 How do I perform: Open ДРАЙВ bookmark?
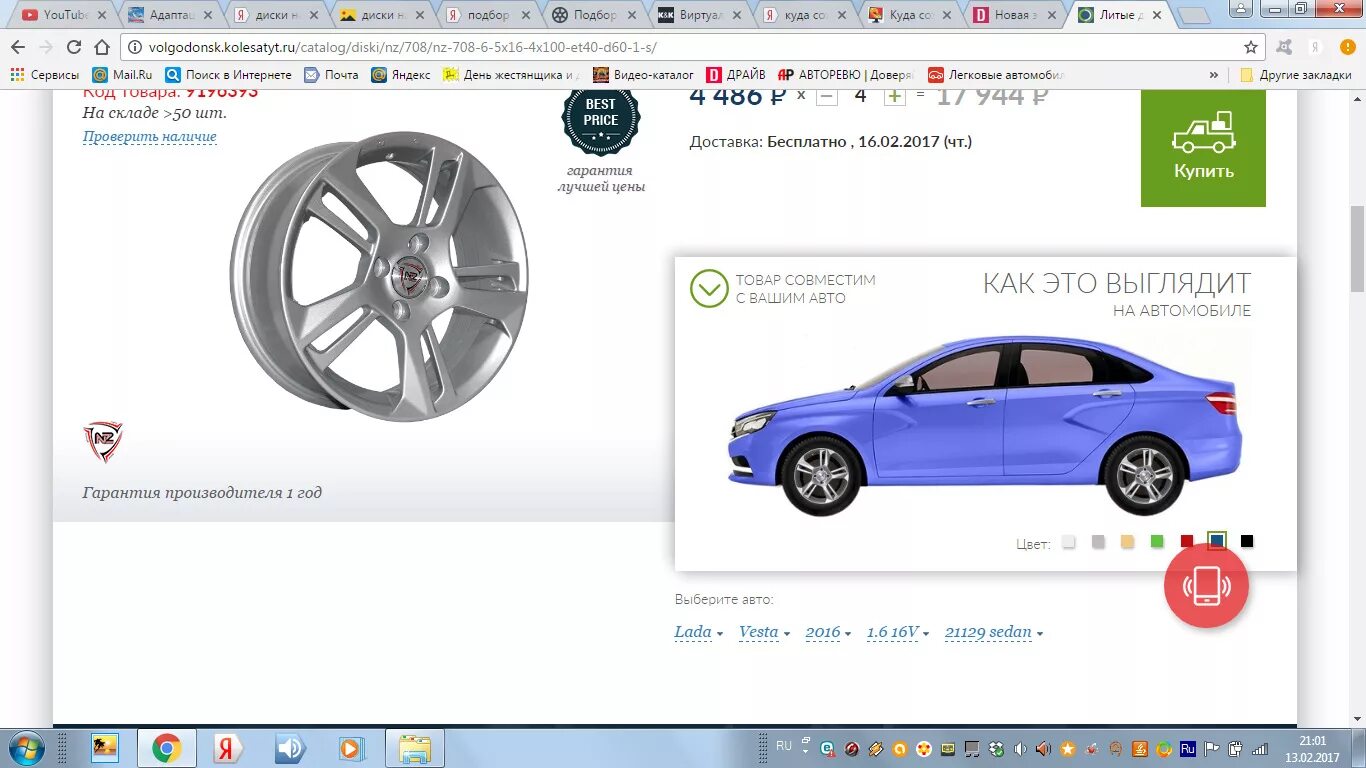point(736,75)
